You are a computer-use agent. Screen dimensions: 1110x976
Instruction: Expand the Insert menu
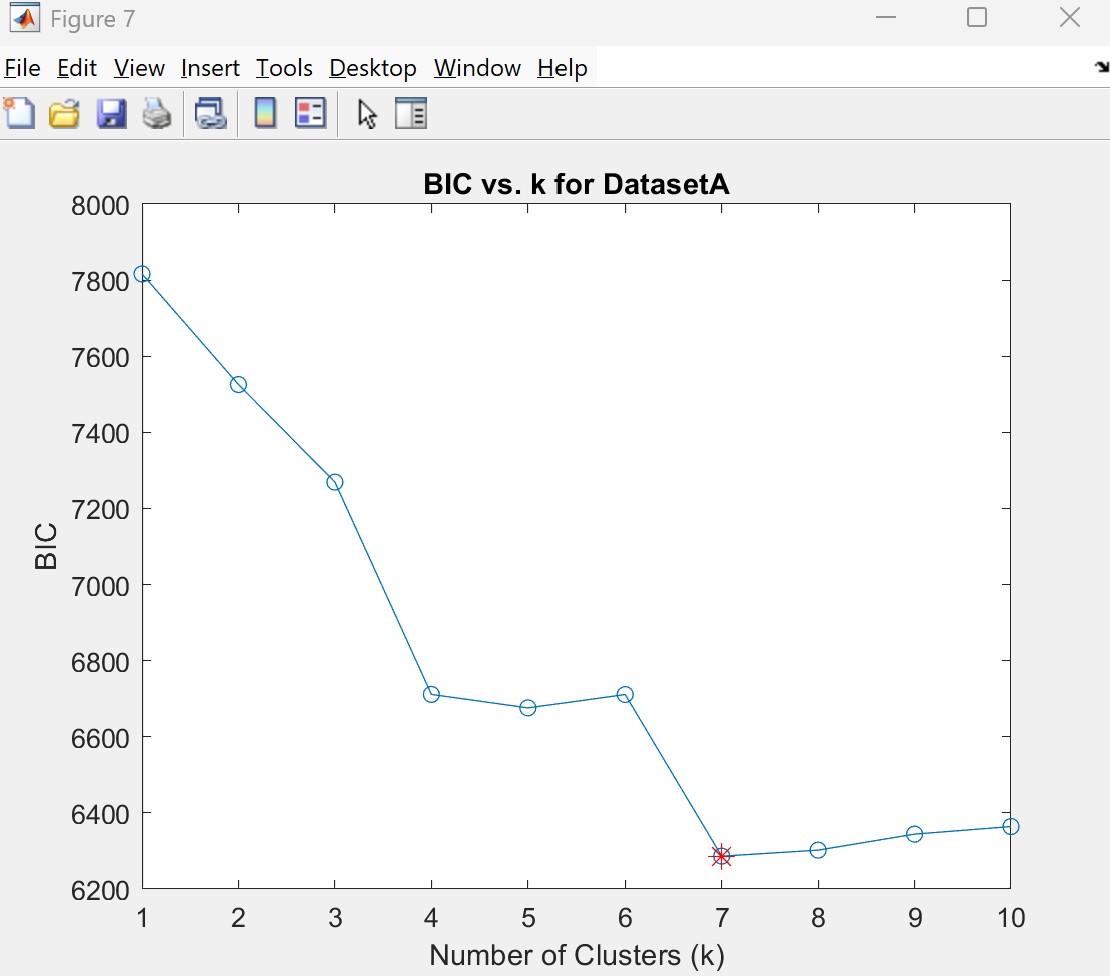tap(210, 68)
